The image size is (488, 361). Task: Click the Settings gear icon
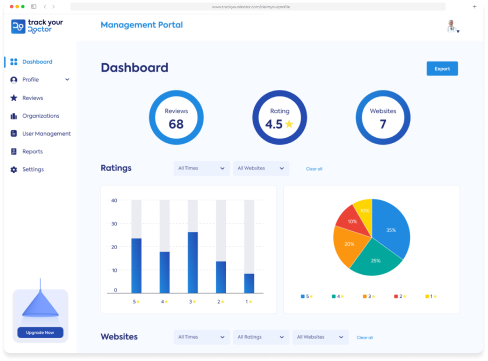click(14, 169)
